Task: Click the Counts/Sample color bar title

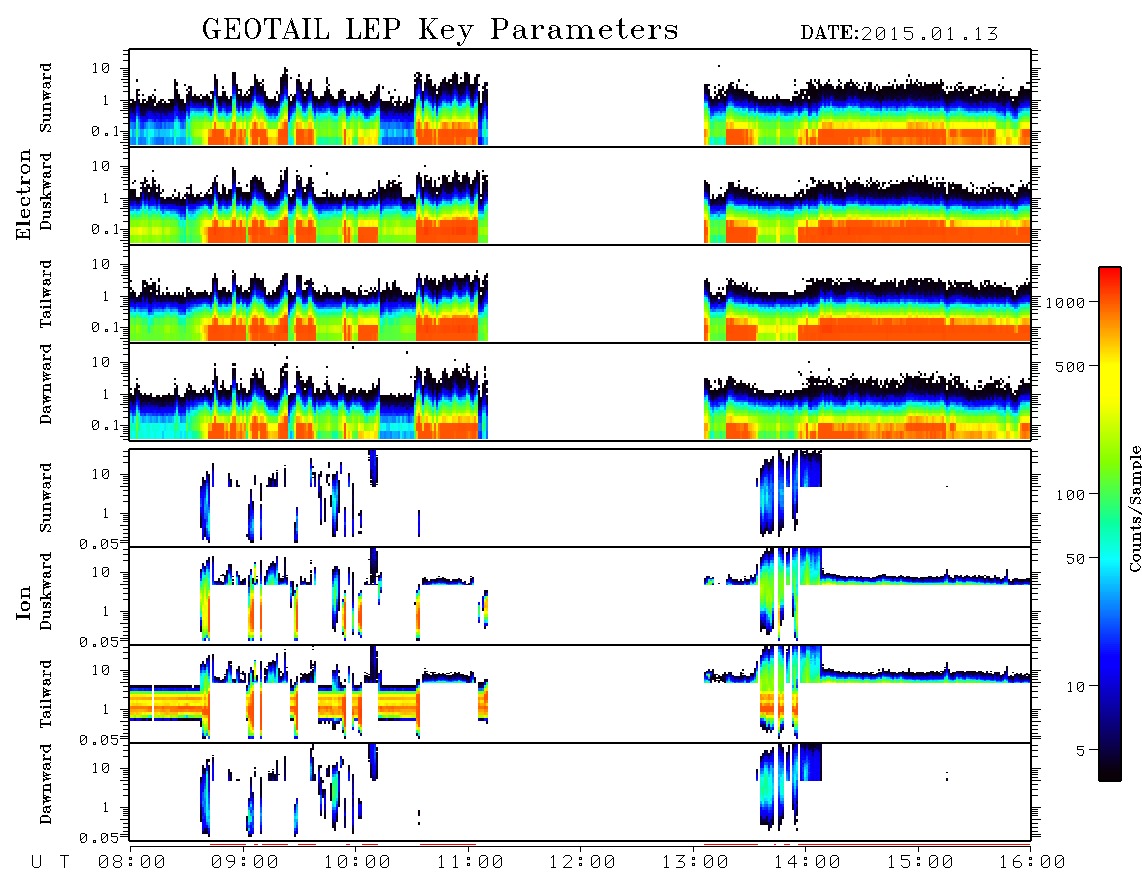Action: pos(1134,508)
